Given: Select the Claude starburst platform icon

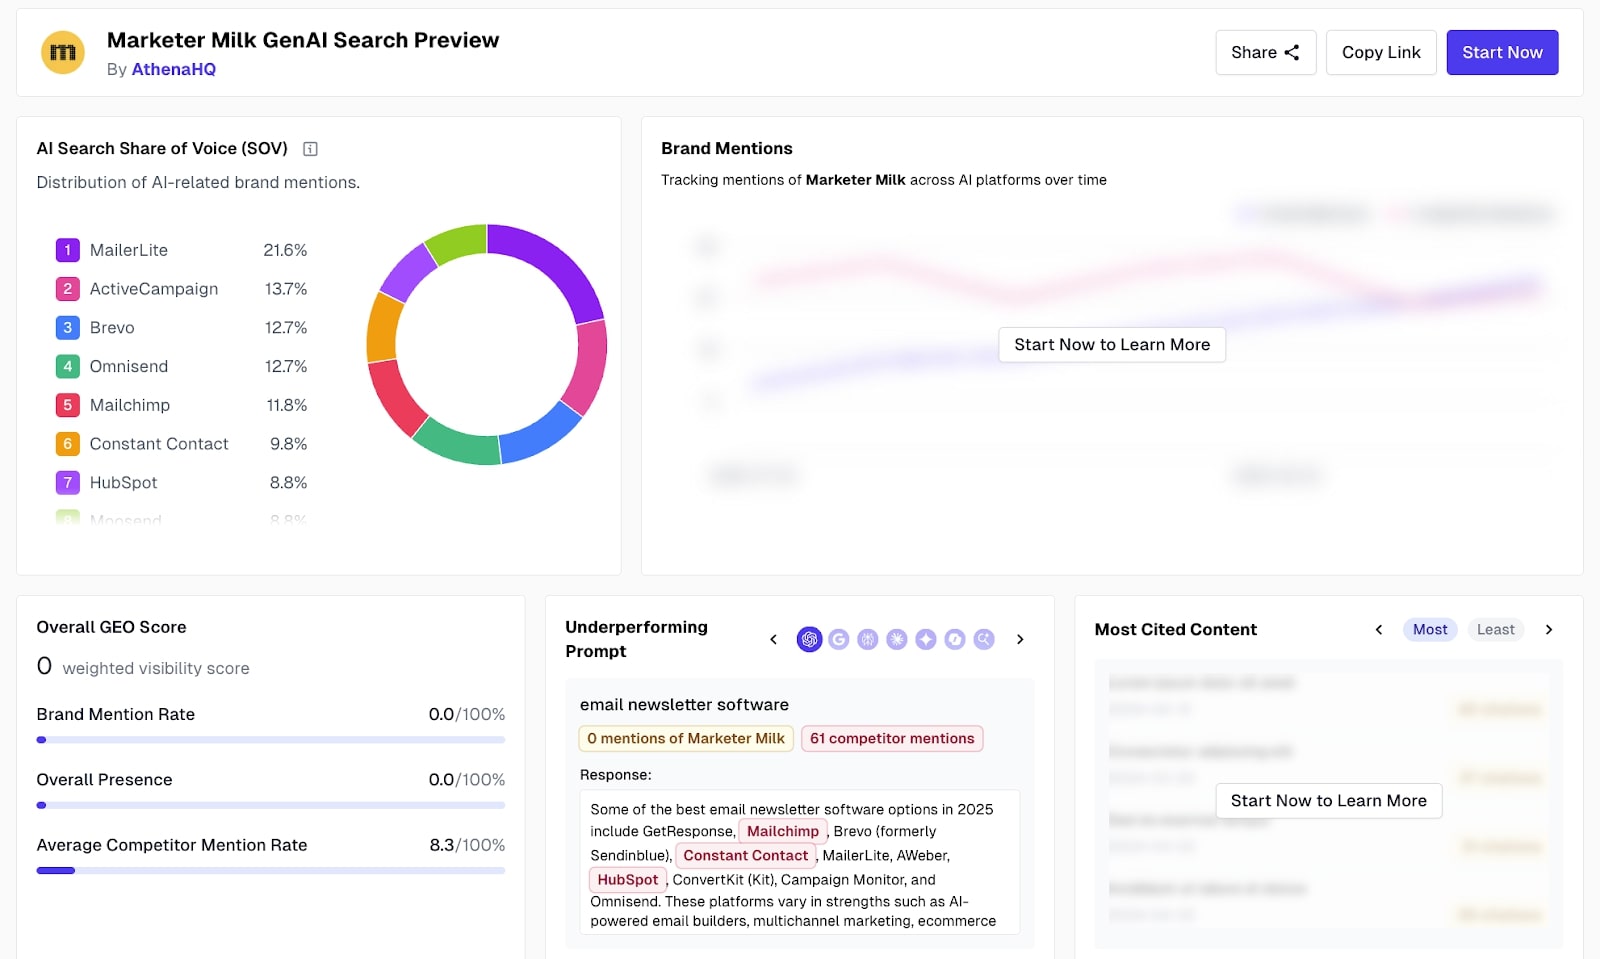Looking at the screenshot, I should [897, 639].
